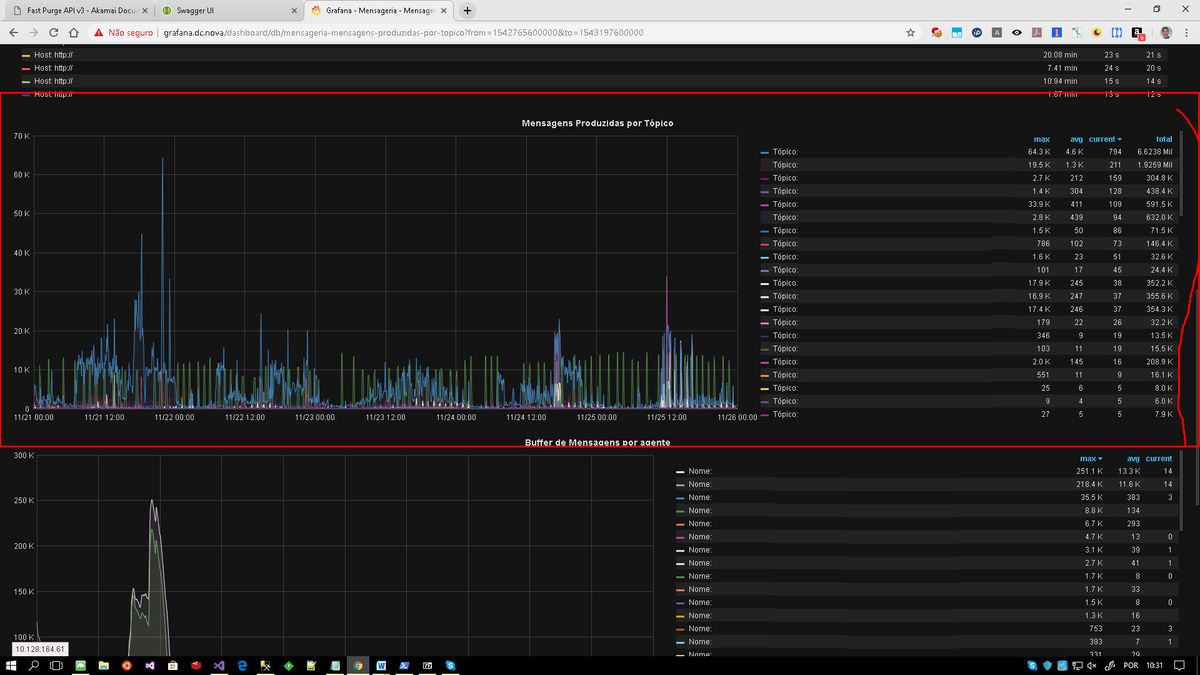Click the Não seguro security warning icon
This screenshot has height=675, width=1200.
coord(99,32)
